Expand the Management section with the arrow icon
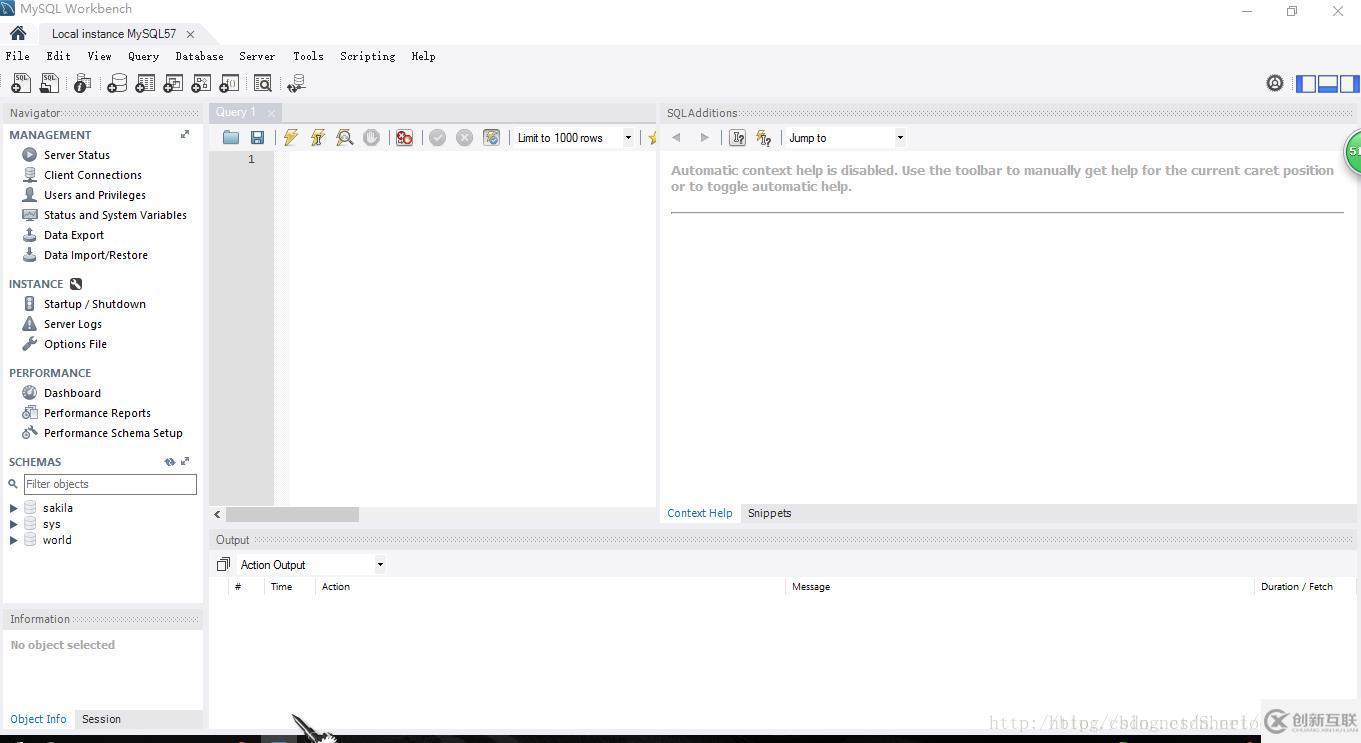 click(x=185, y=134)
